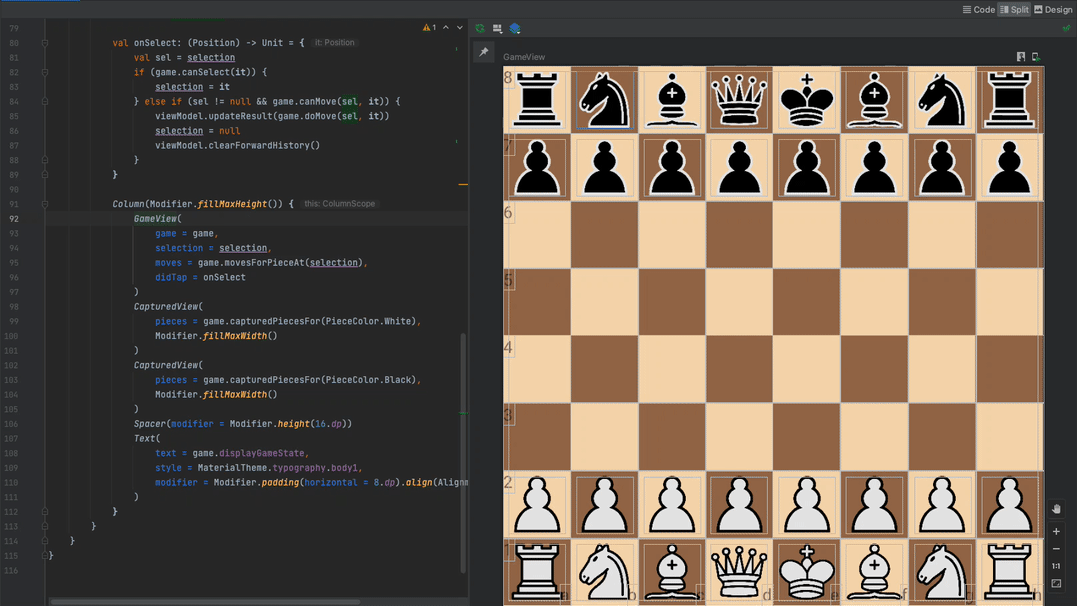Viewport: 1077px width, 606px height.
Task: Start interactive mode for GameView preview
Action: pyautogui.click(x=1021, y=57)
